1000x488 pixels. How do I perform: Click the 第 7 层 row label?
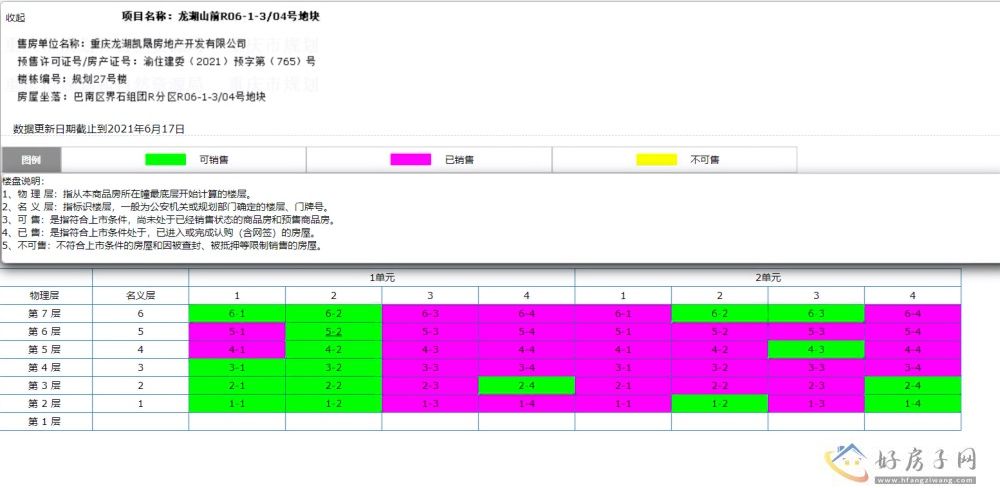[x=46, y=314]
